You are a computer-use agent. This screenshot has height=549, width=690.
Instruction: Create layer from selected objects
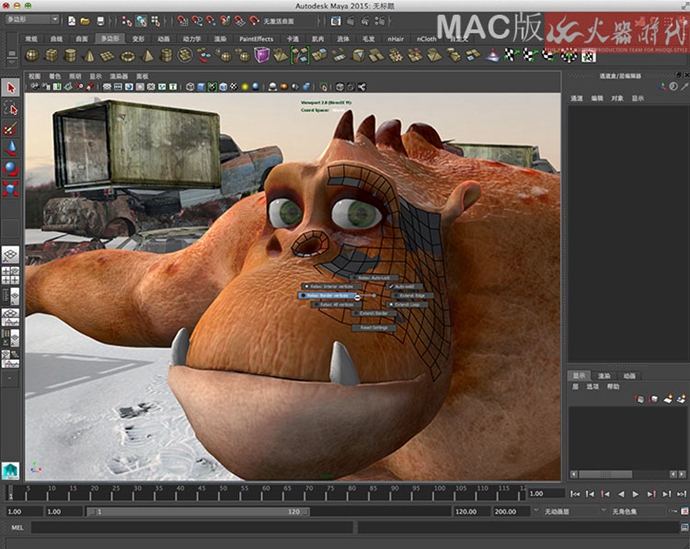(681, 399)
